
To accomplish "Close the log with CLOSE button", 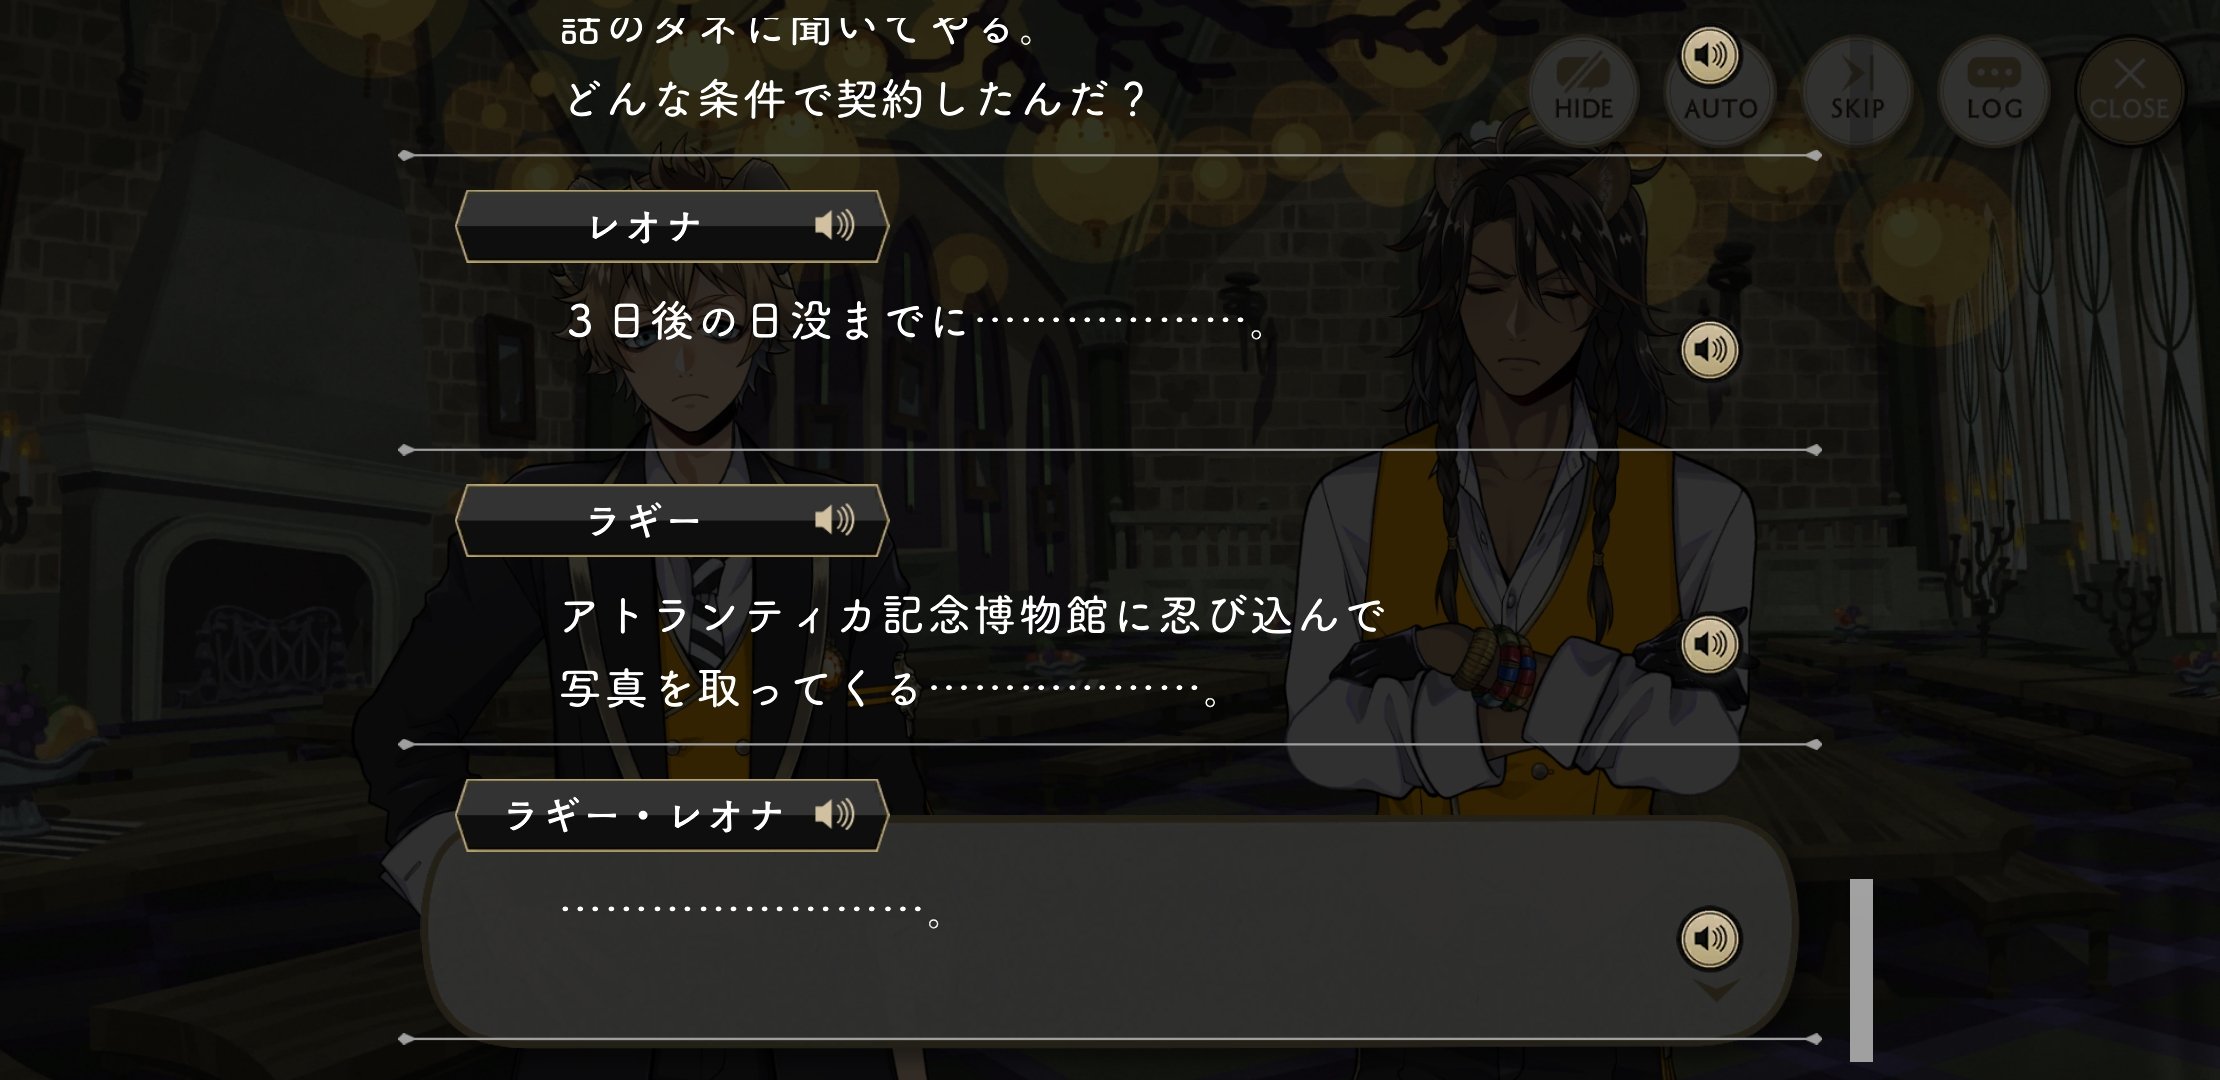I will pos(2130,91).
